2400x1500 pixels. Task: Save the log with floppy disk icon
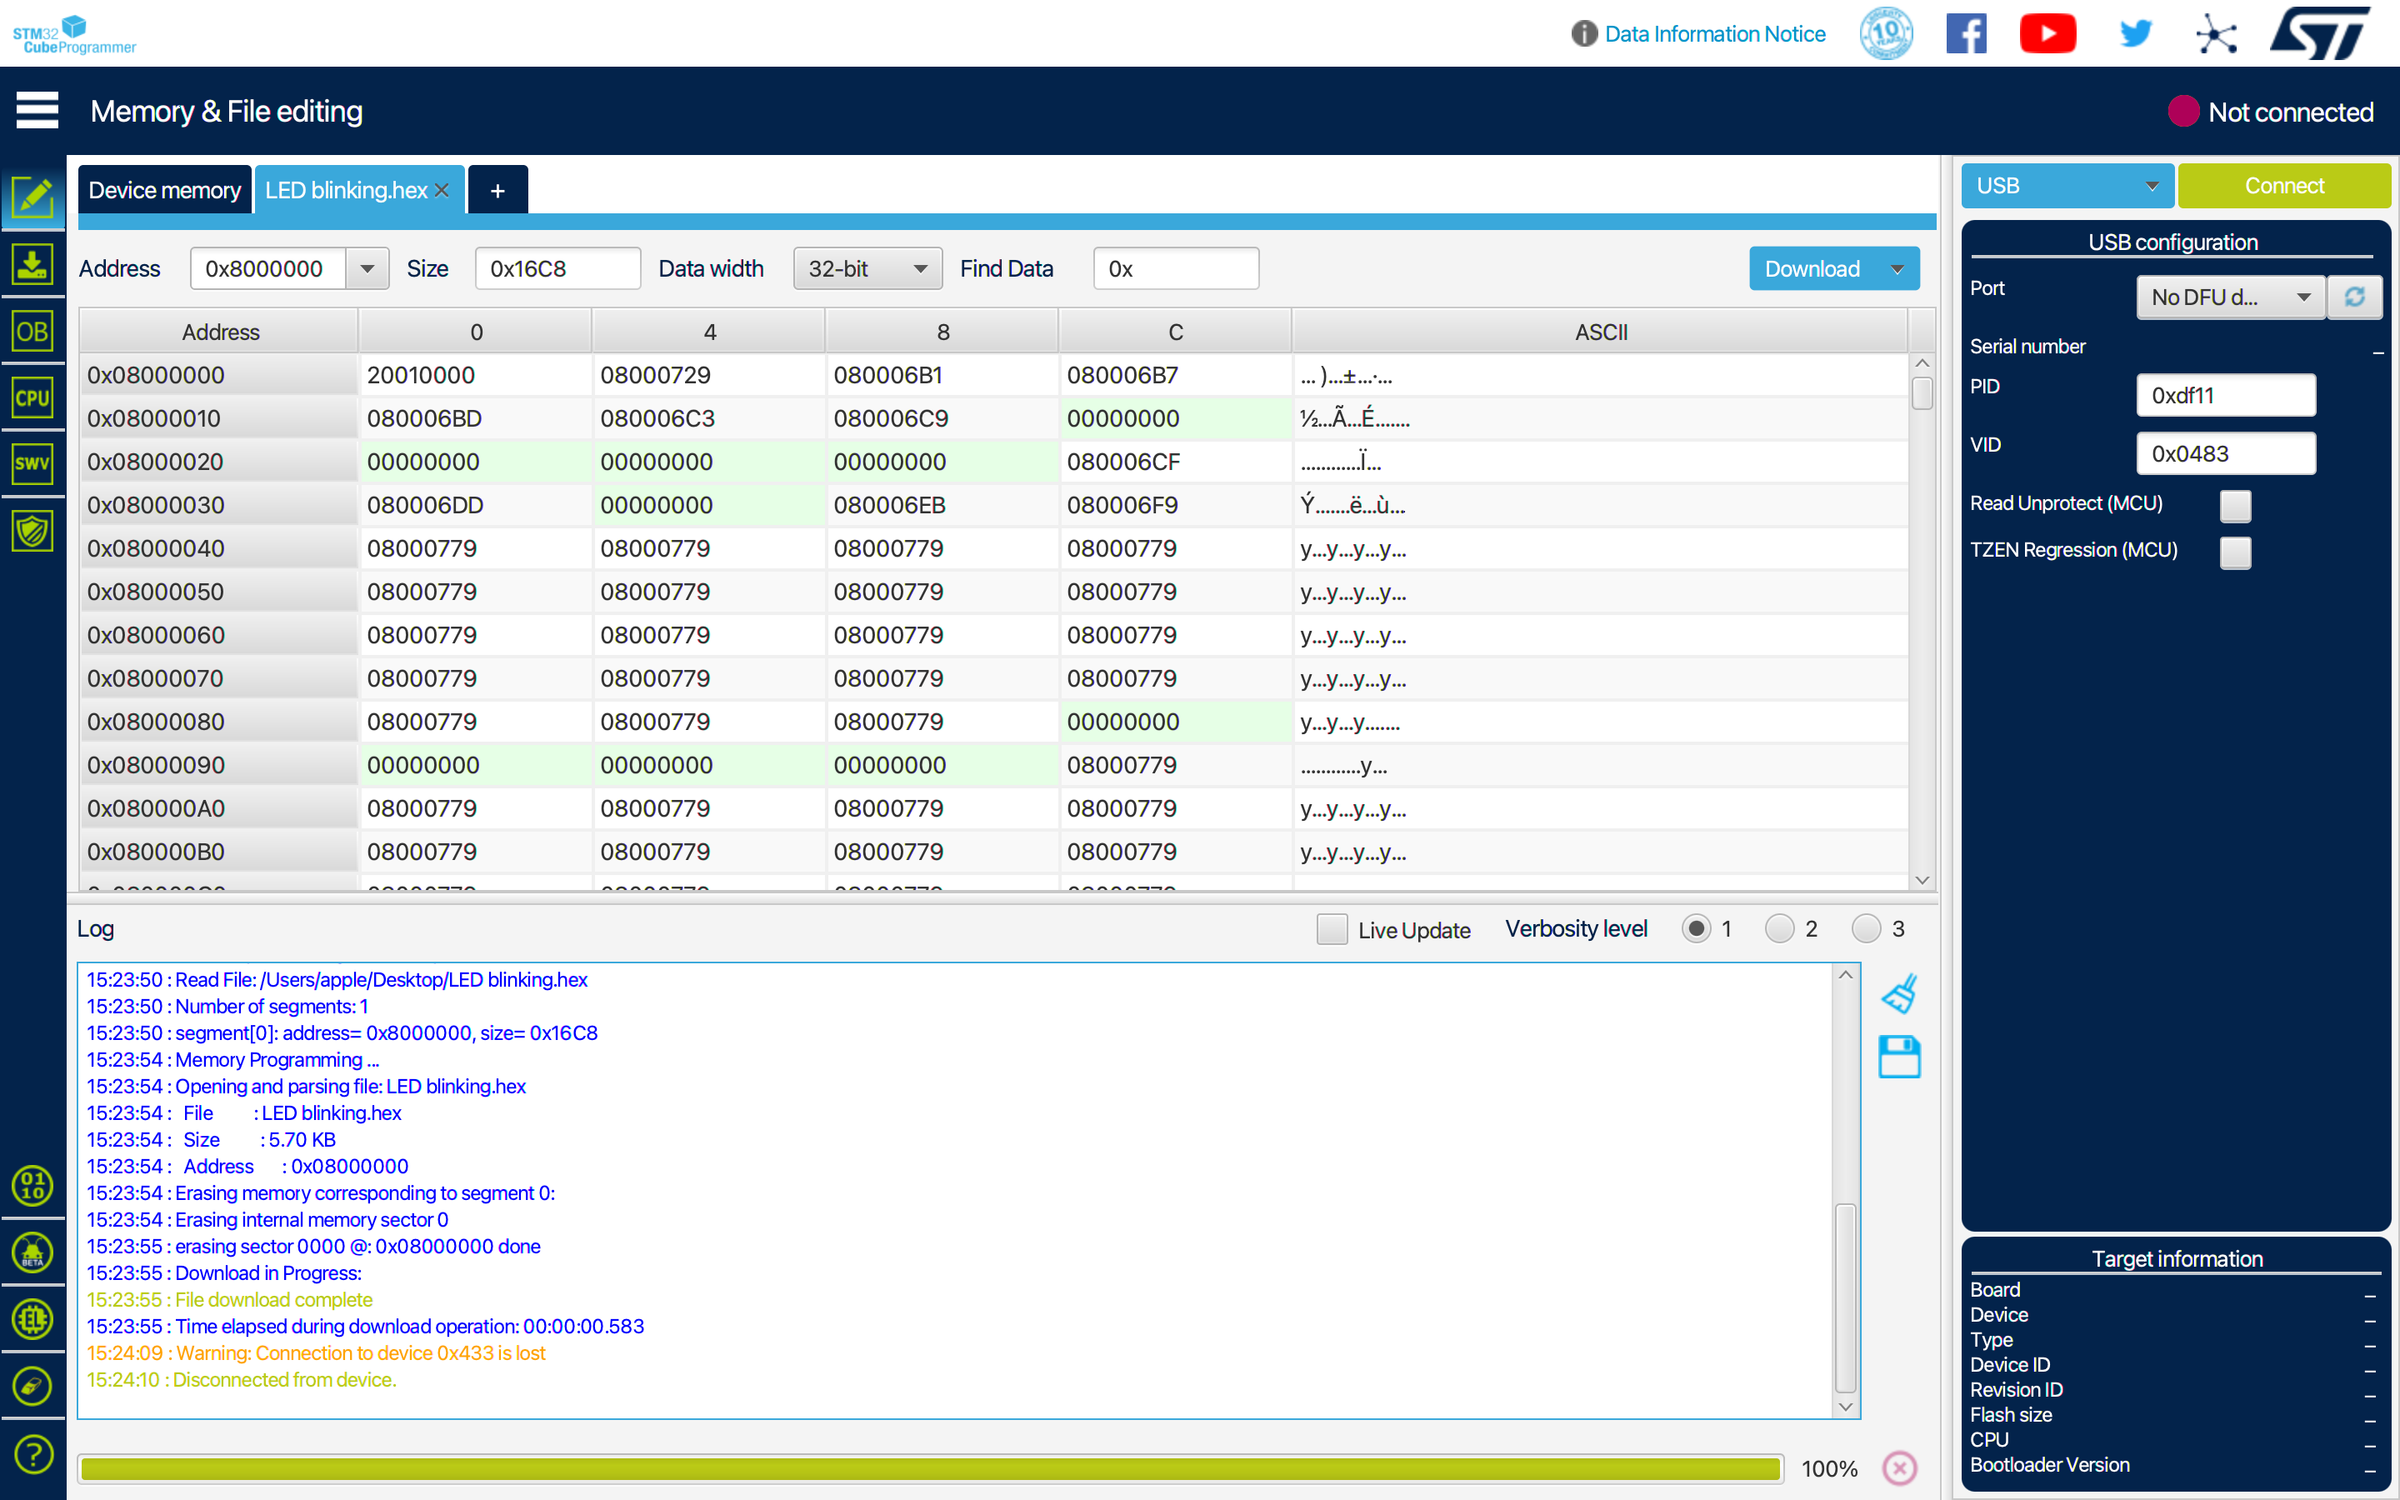[x=1899, y=1057]
